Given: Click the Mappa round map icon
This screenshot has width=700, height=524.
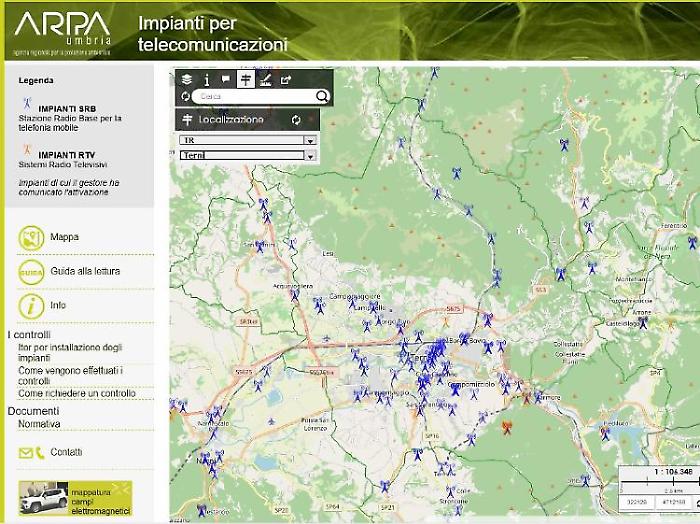Looking at the screenshot, I should pos(31,238).
